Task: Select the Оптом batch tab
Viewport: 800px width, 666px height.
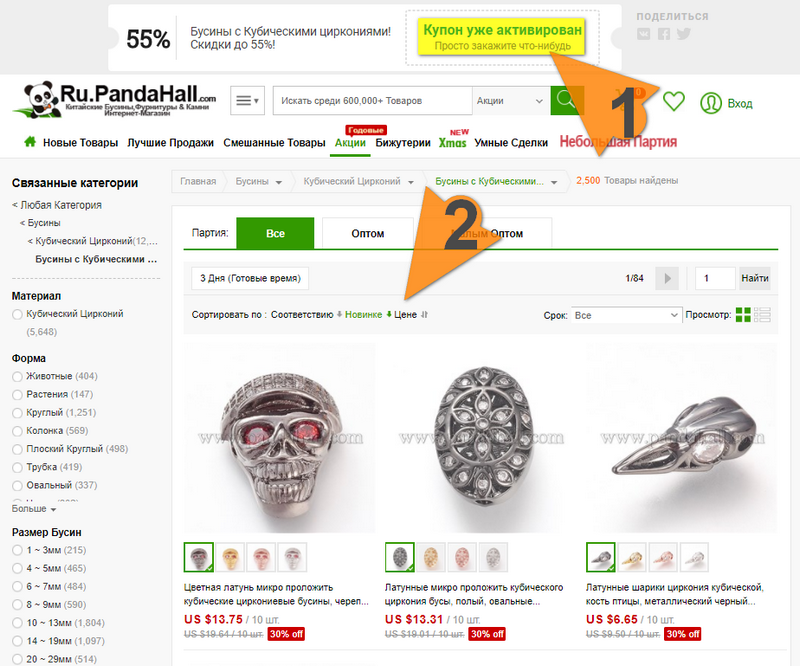Action: click(x=368, y=233)
